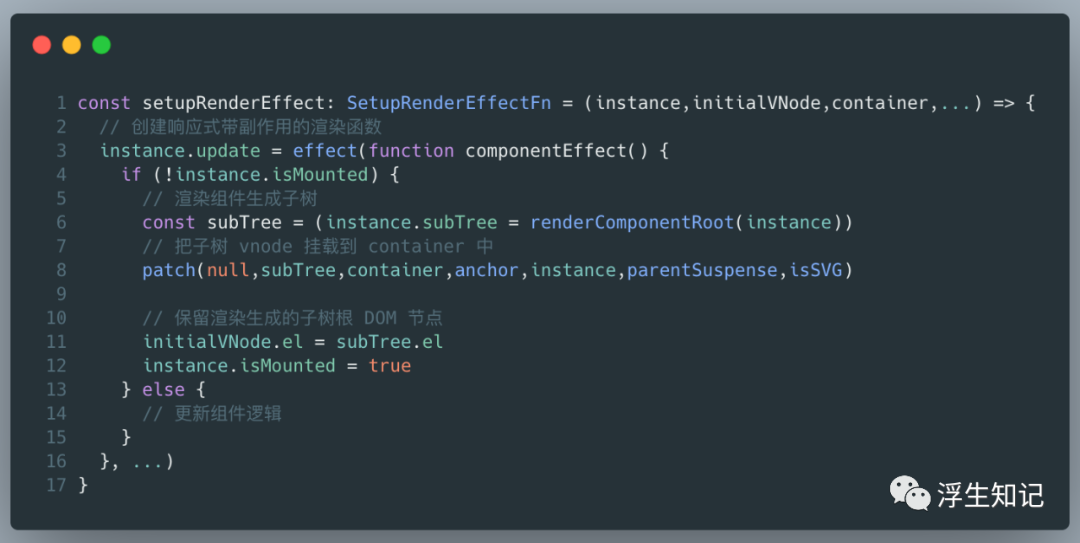Click the parentSuspense argument
1080x543 pixels.
700,270
